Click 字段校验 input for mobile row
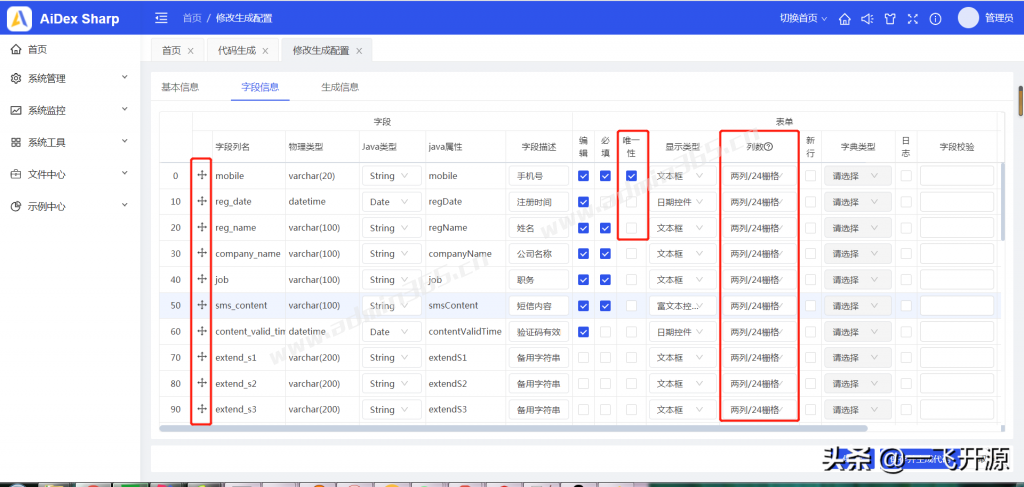The width and height of the screenshot is (1024, 487). click(x=957, y=176)
